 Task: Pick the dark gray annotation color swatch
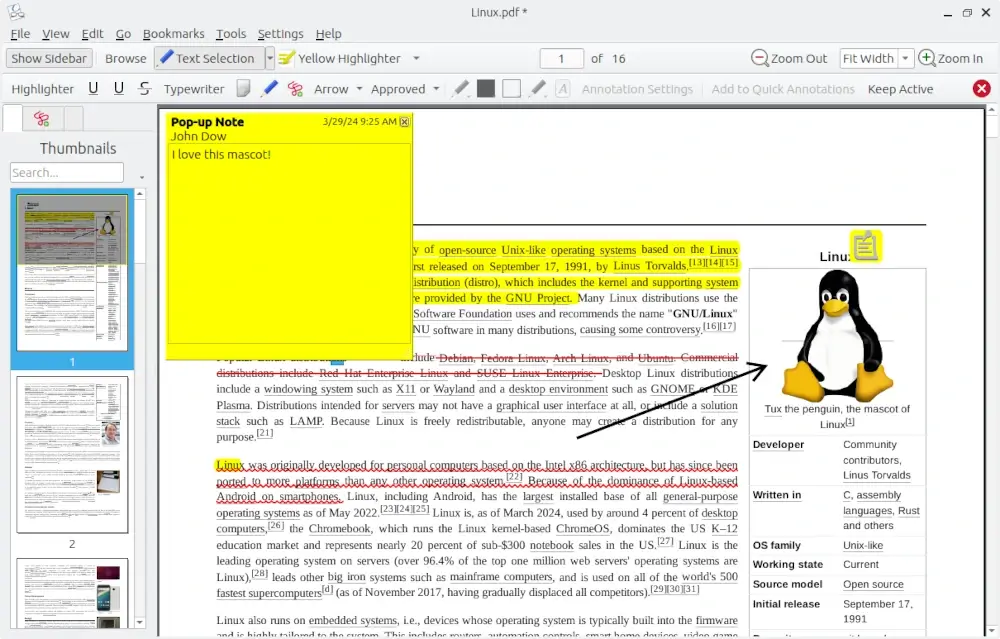(486, 89)
